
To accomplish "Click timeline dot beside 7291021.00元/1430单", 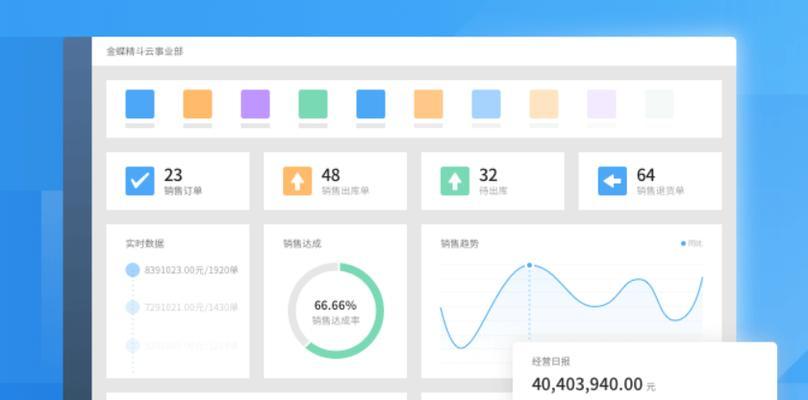I will (x=133, y=307).
